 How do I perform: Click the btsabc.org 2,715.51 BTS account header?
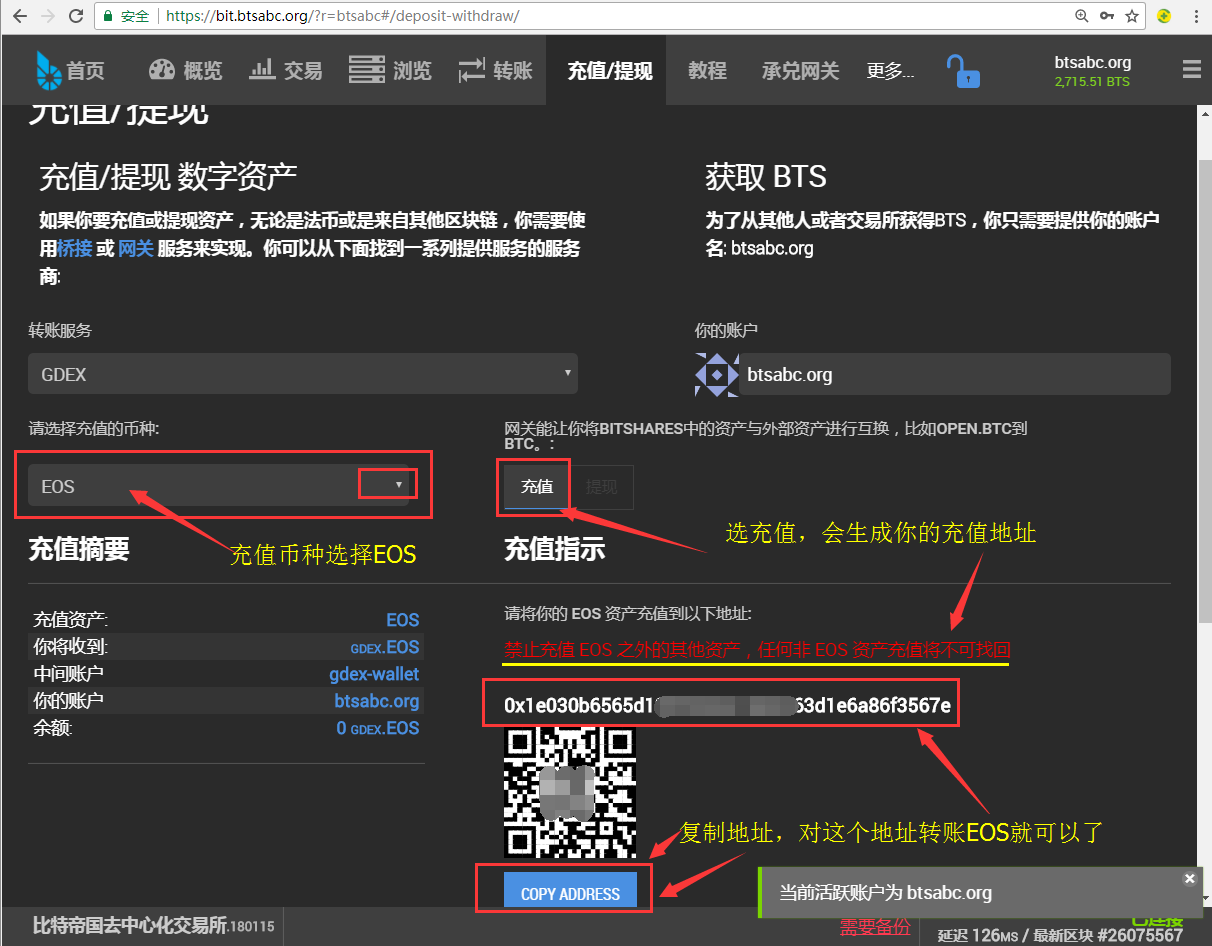[1093, 71]
